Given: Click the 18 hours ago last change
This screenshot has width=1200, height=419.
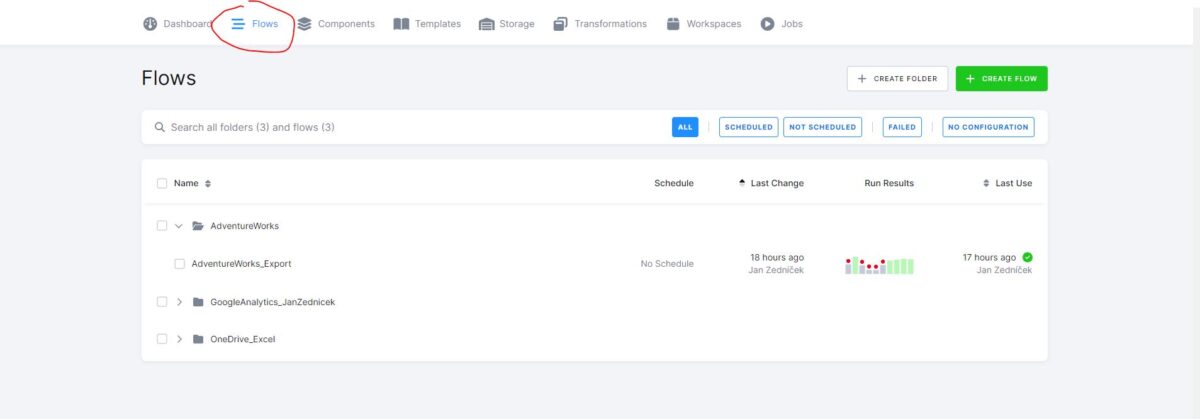Looking at the screenshot, I should click(x=777, y=258).
